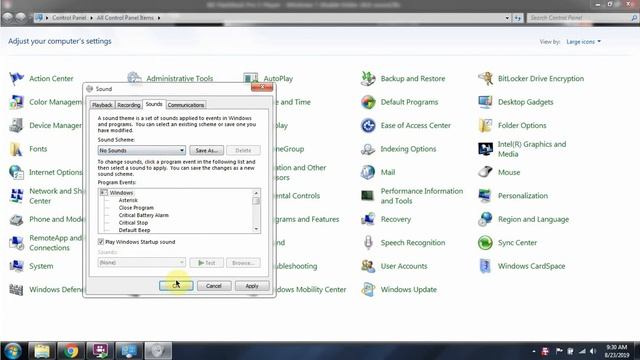Open the BitLocker Drive Encryption icon
This screenshot has width=640, height=360.
click(x=485, y=78)
